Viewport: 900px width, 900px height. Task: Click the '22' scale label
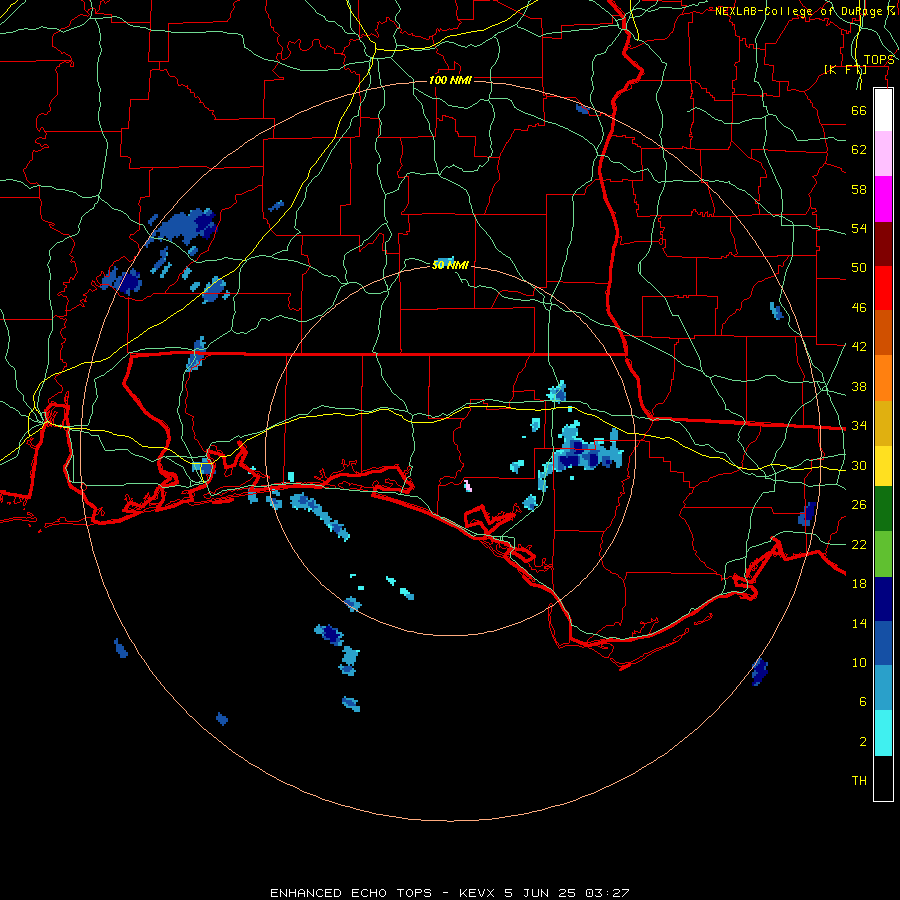click(x=859, y=544)
